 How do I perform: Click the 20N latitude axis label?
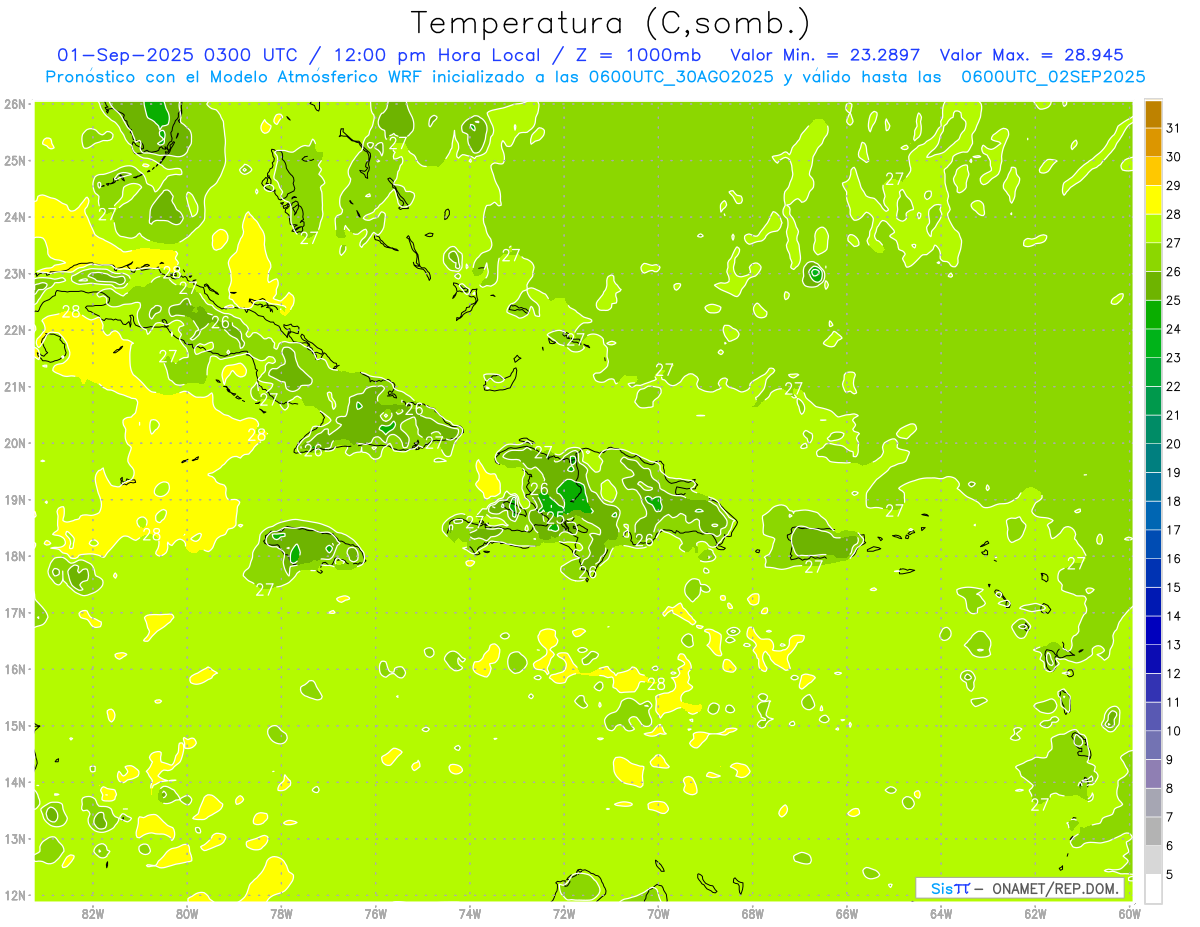coord(14,443)
